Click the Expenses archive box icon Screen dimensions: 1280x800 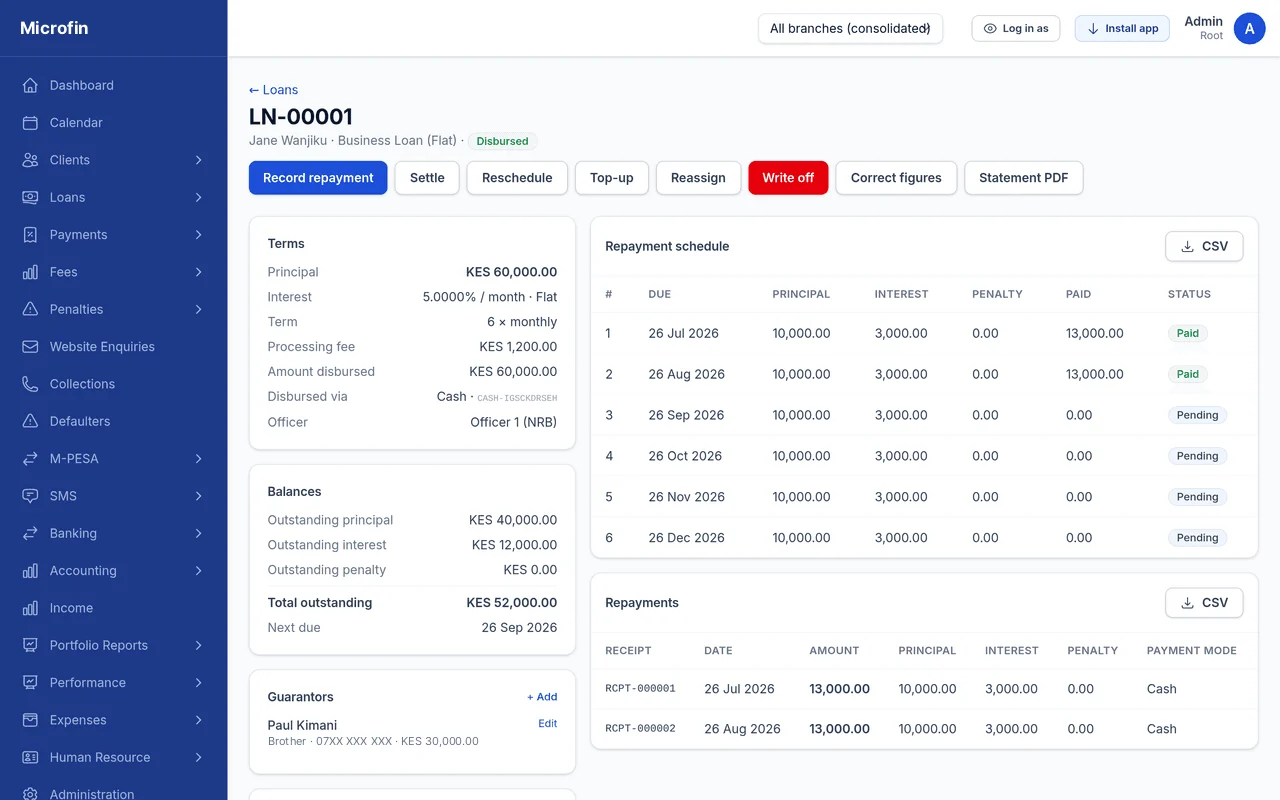(30, 720)
